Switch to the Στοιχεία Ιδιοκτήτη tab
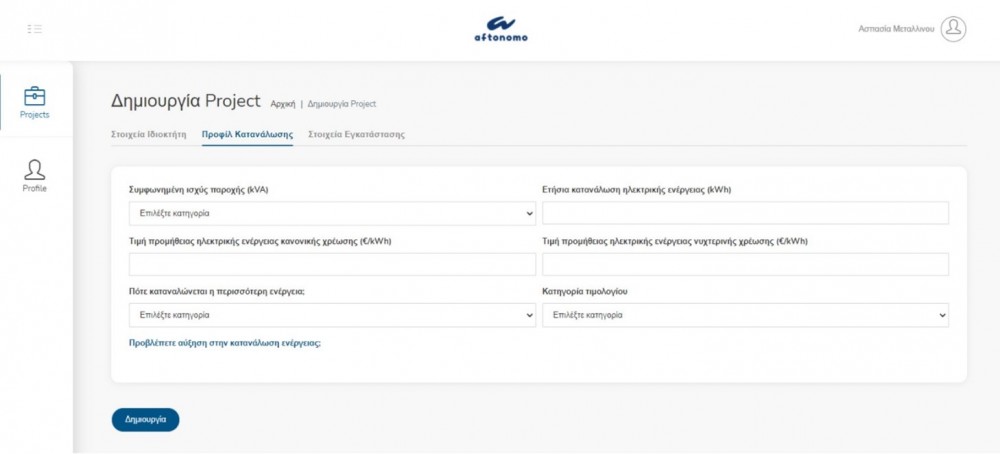The image size is (1000, 454). [148, 134]
